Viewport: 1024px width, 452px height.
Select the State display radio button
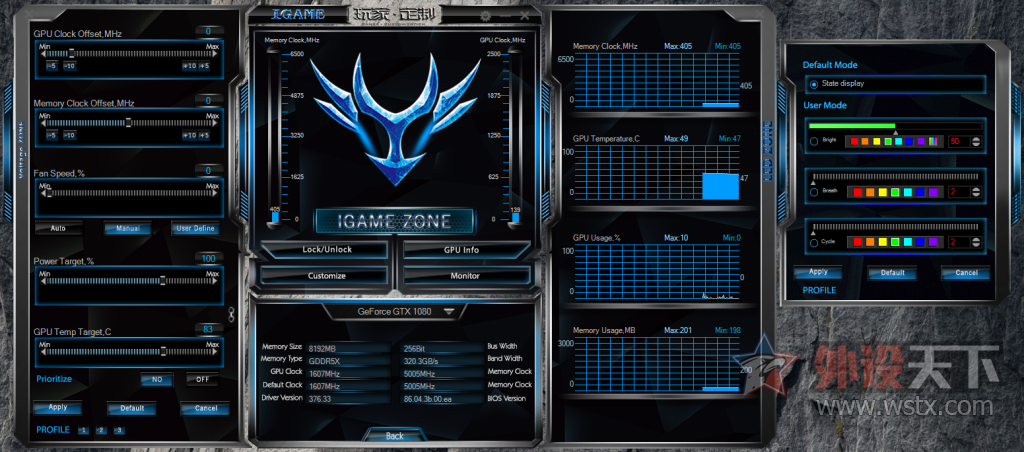(x=814, y=84)
